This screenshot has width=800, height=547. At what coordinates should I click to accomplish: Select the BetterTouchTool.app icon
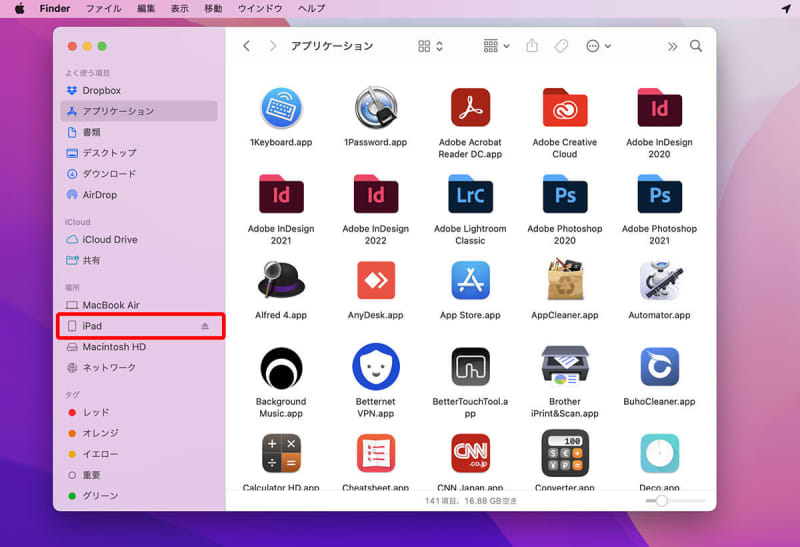coord(470,366)
